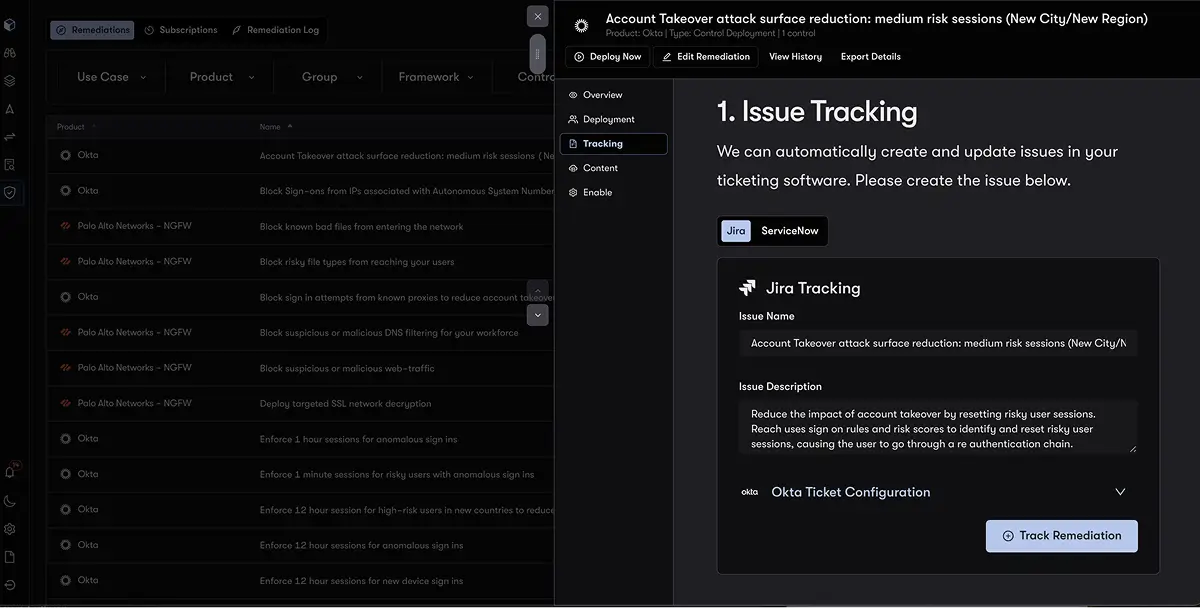Open the shield check icon in the sidebar
Viewport: 1200px width, 608px height.
point(10,192)
